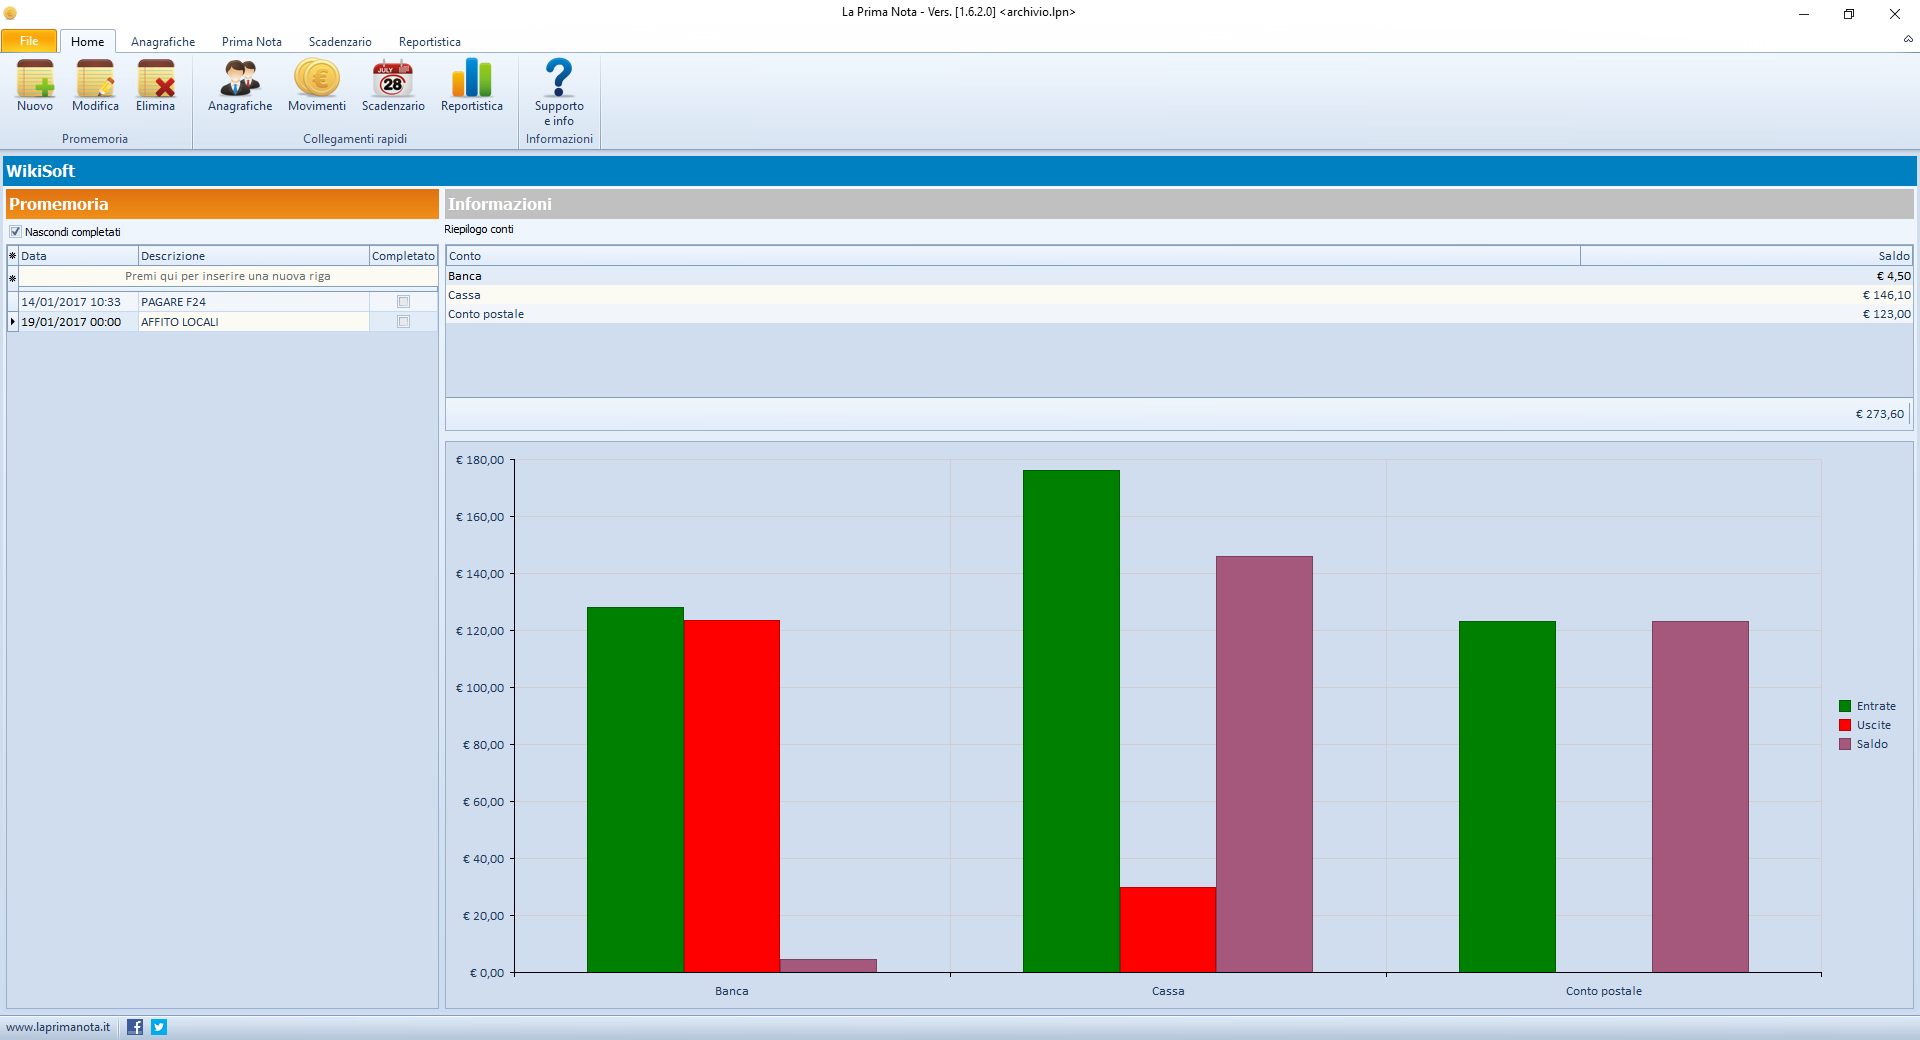
Task: Mark PAGARE F24 as completed
Action: click(404, 302)
